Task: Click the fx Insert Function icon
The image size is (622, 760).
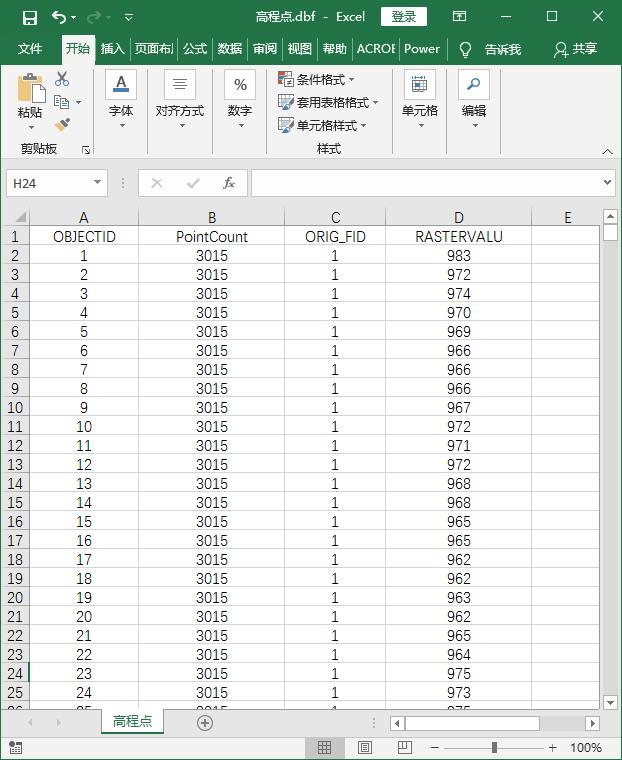Action: 229,183
